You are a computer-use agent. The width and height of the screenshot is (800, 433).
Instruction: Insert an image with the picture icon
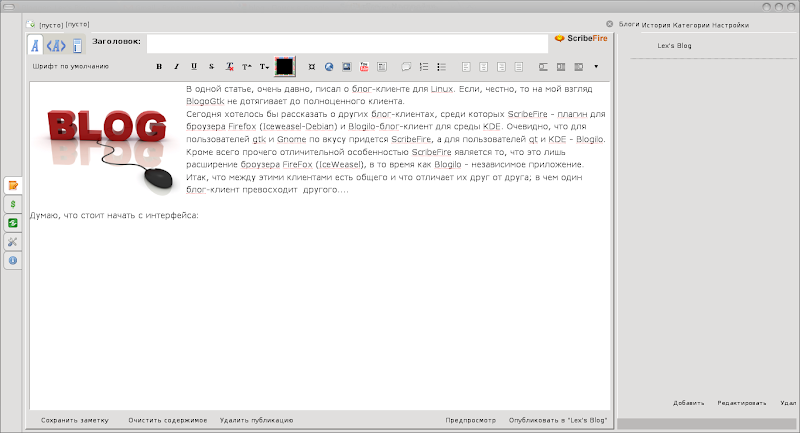(346, 67)
